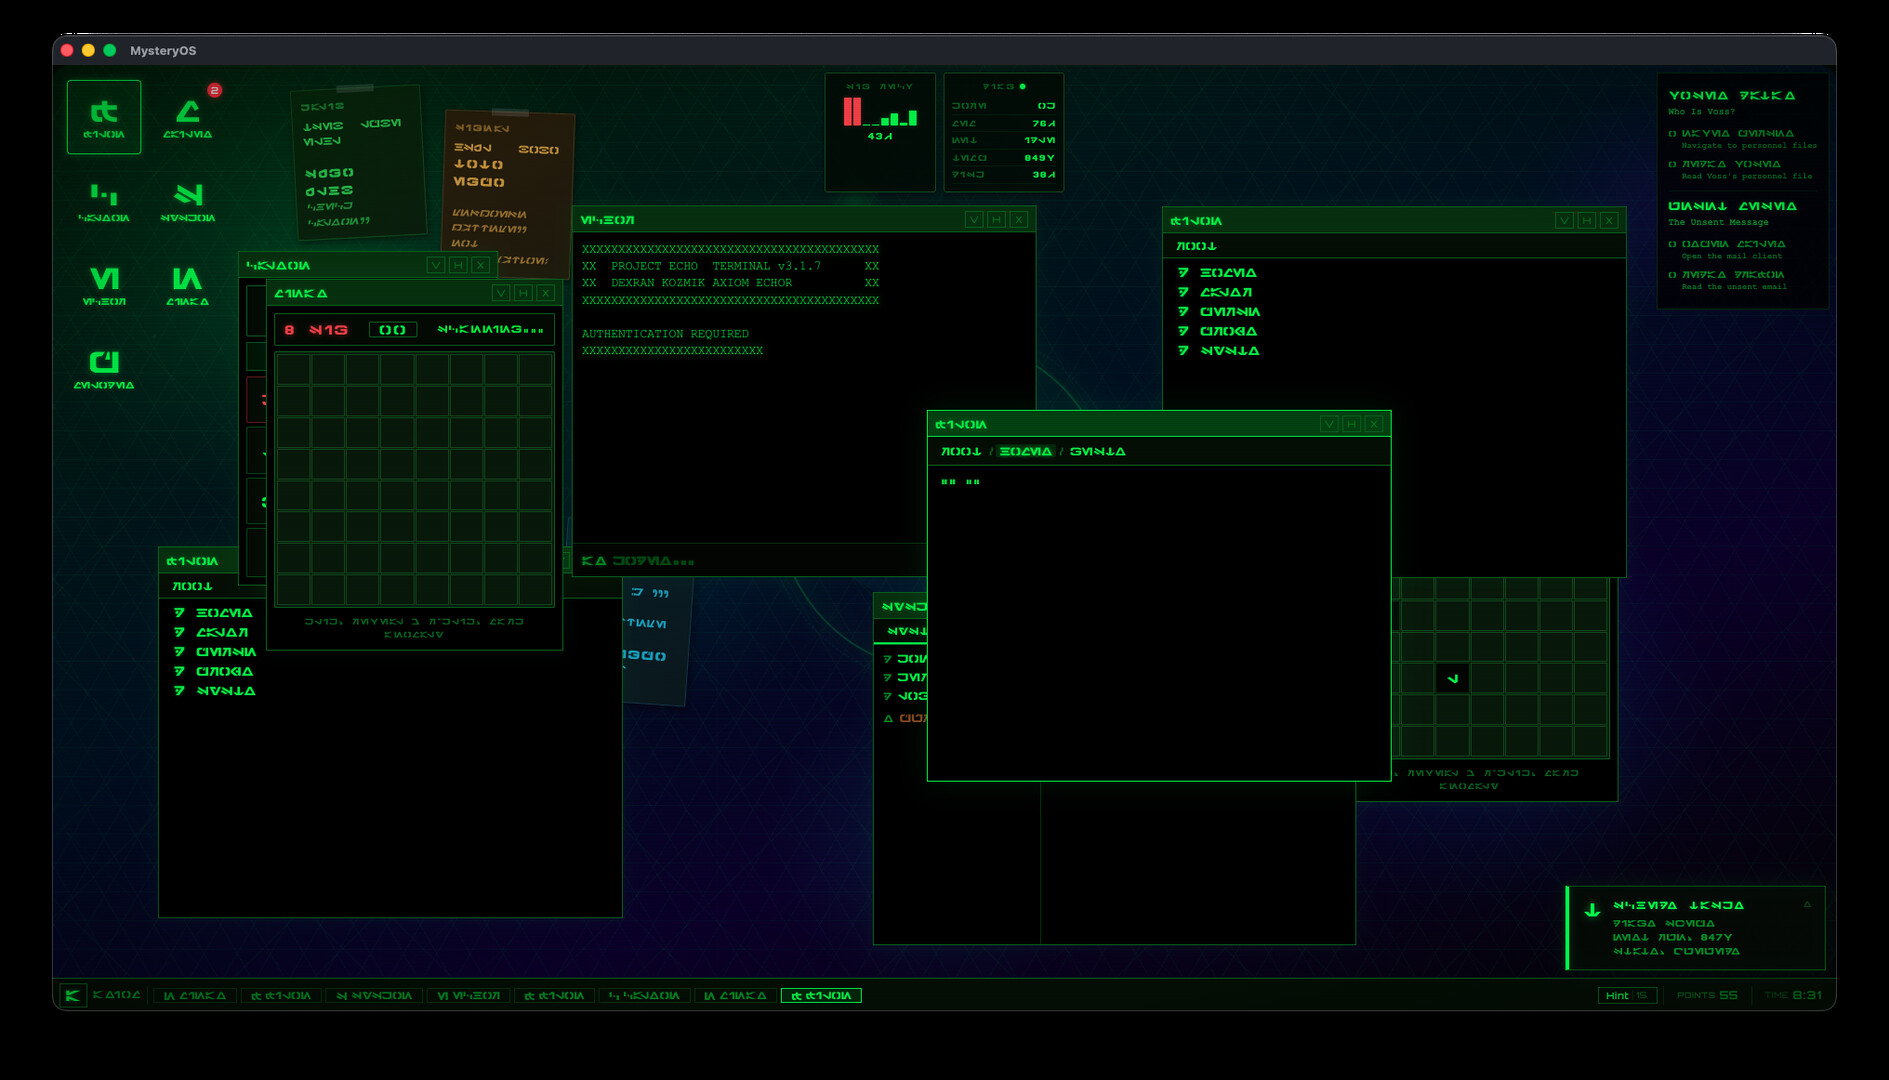Screen dimensions: 1889x1080
Task: Select the highlighted middle breadcrumb segment
Action: [1023, 451]
